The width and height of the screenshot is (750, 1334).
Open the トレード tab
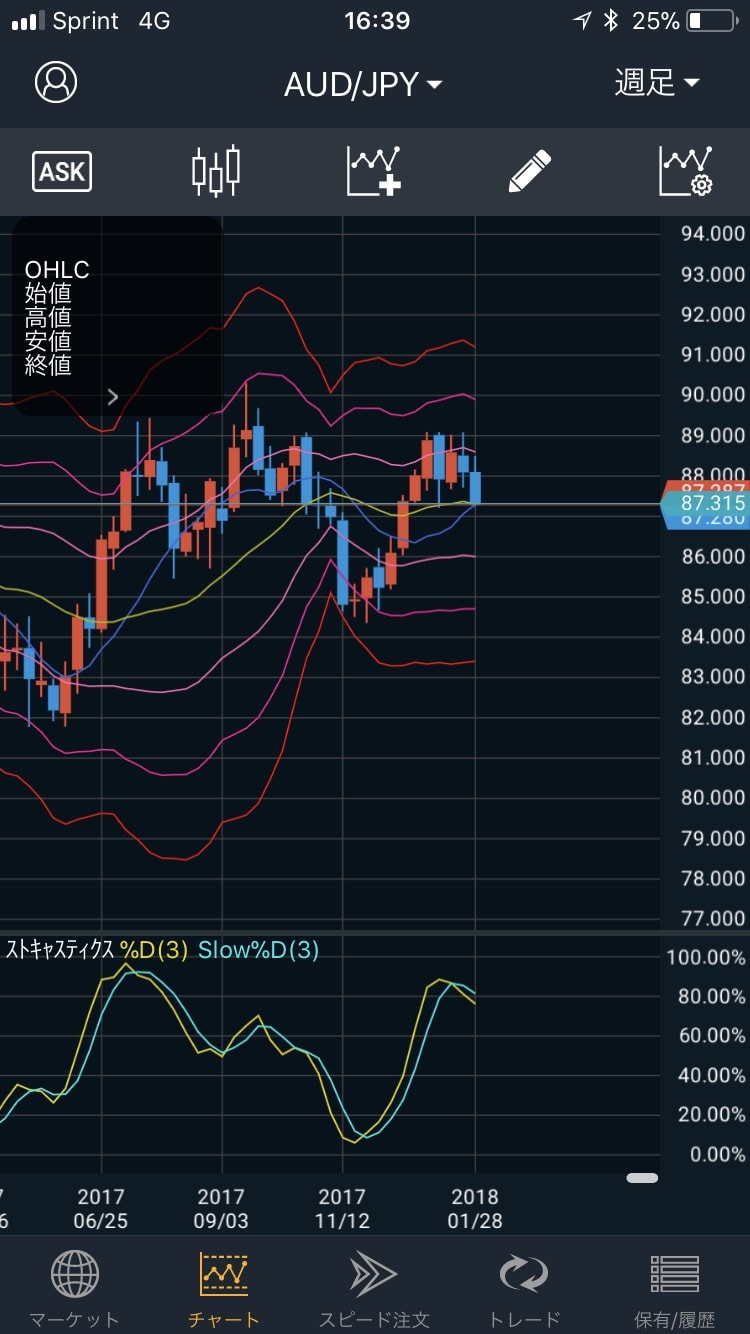click(525, 1291)
